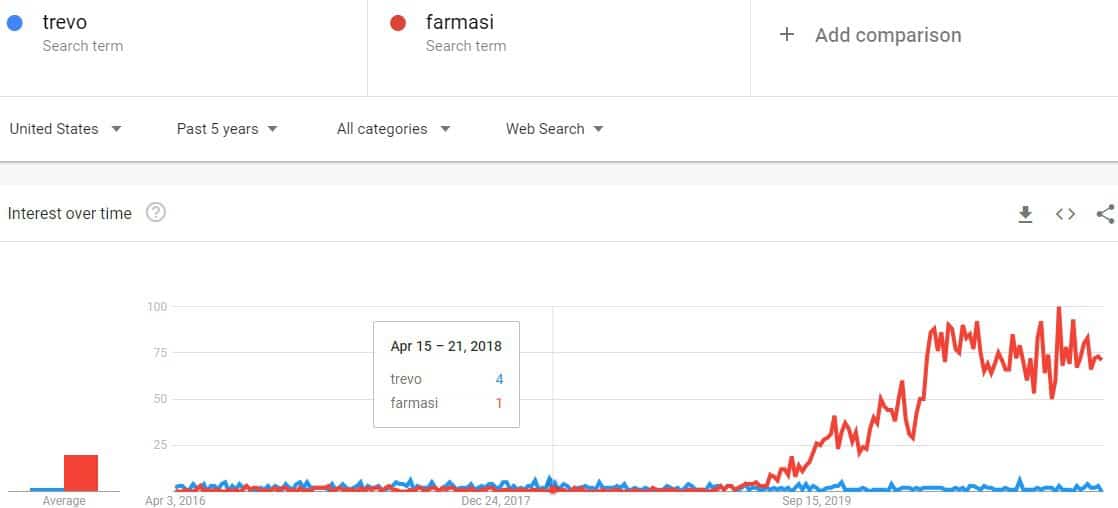Screen dimensions: 1118x508
Task: Click the farmasi peak at 100 on chart
Action: coord(1059,308)
